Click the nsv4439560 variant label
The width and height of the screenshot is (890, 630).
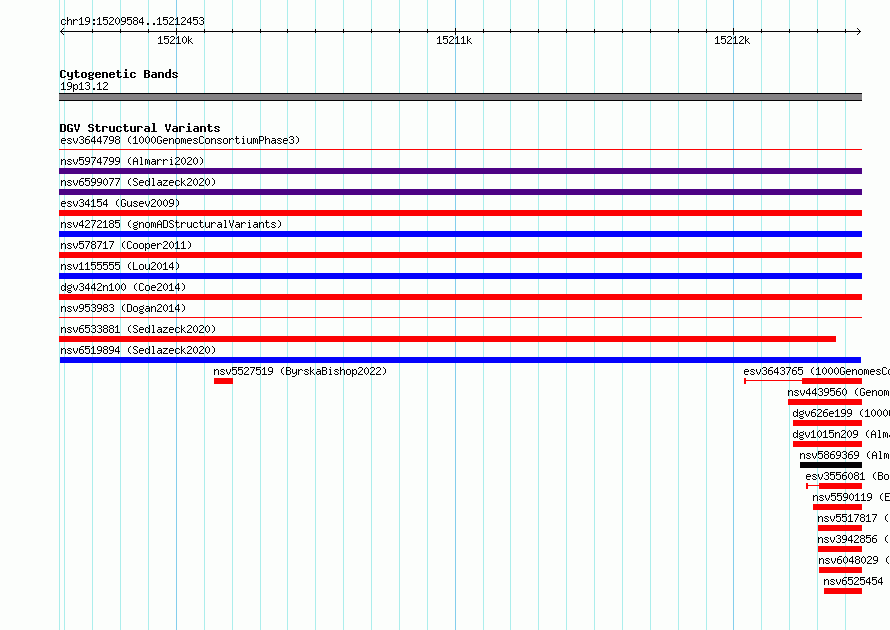838,392
